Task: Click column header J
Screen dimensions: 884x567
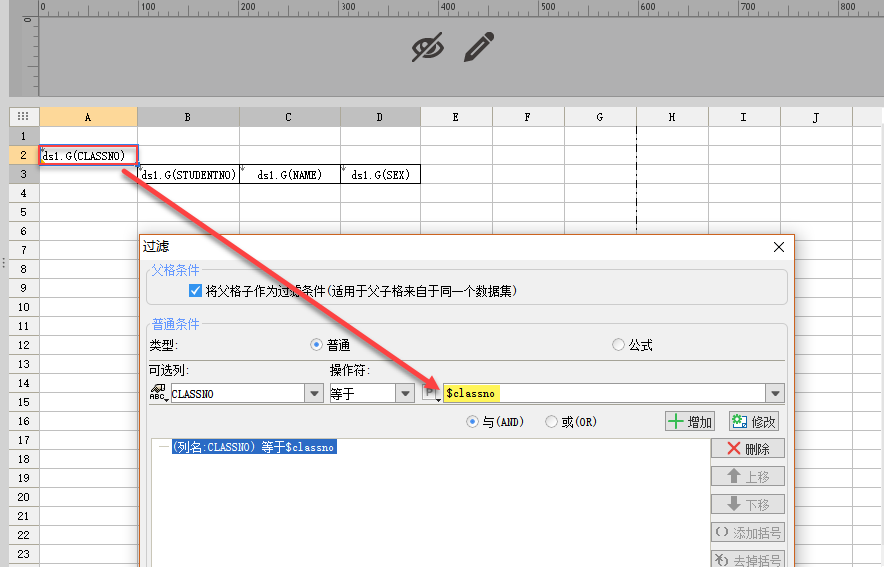Action: pos(816,117)
